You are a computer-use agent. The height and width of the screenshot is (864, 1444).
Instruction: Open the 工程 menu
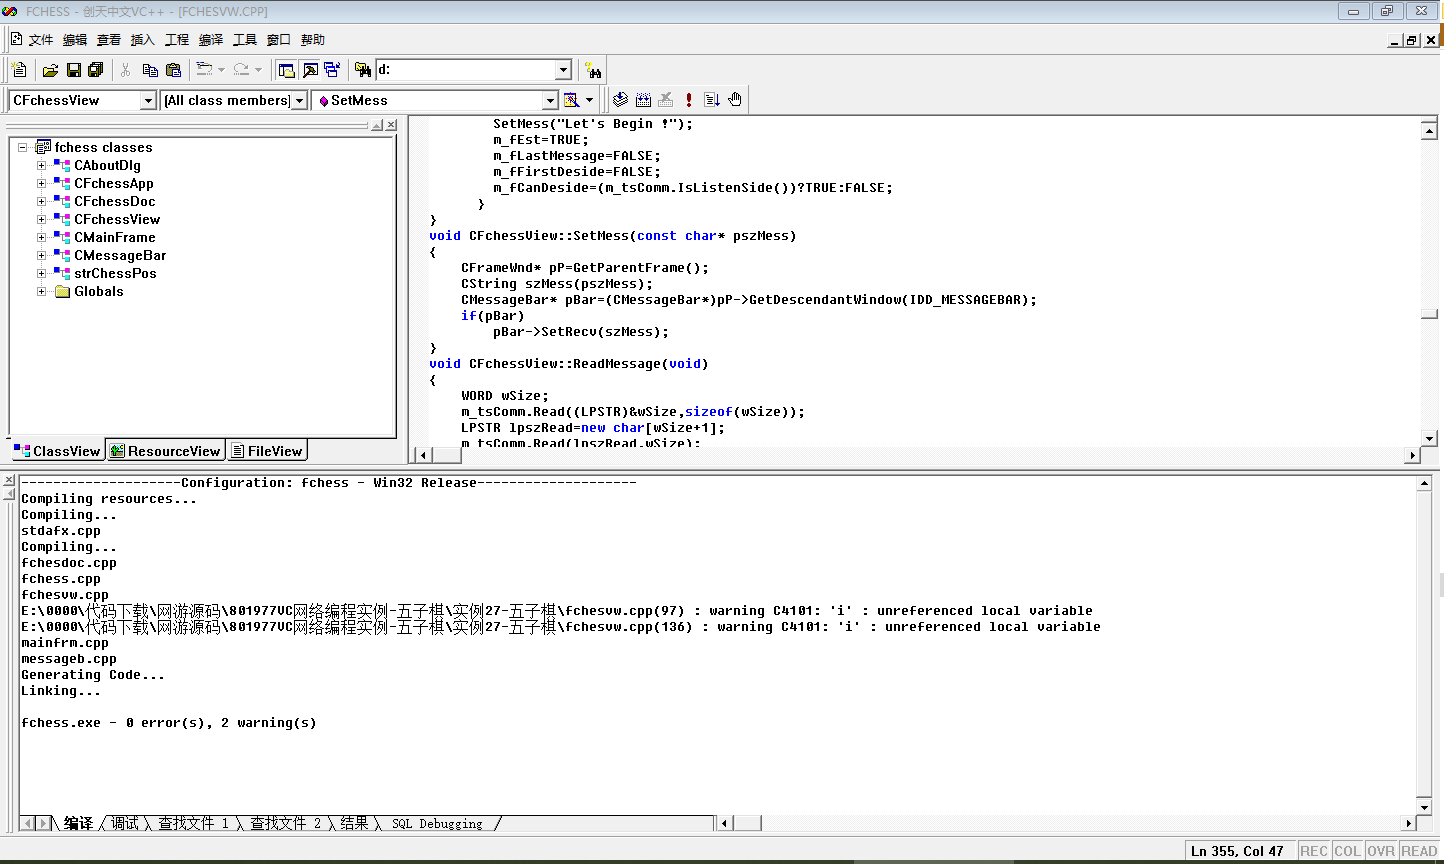click(177, 40)
